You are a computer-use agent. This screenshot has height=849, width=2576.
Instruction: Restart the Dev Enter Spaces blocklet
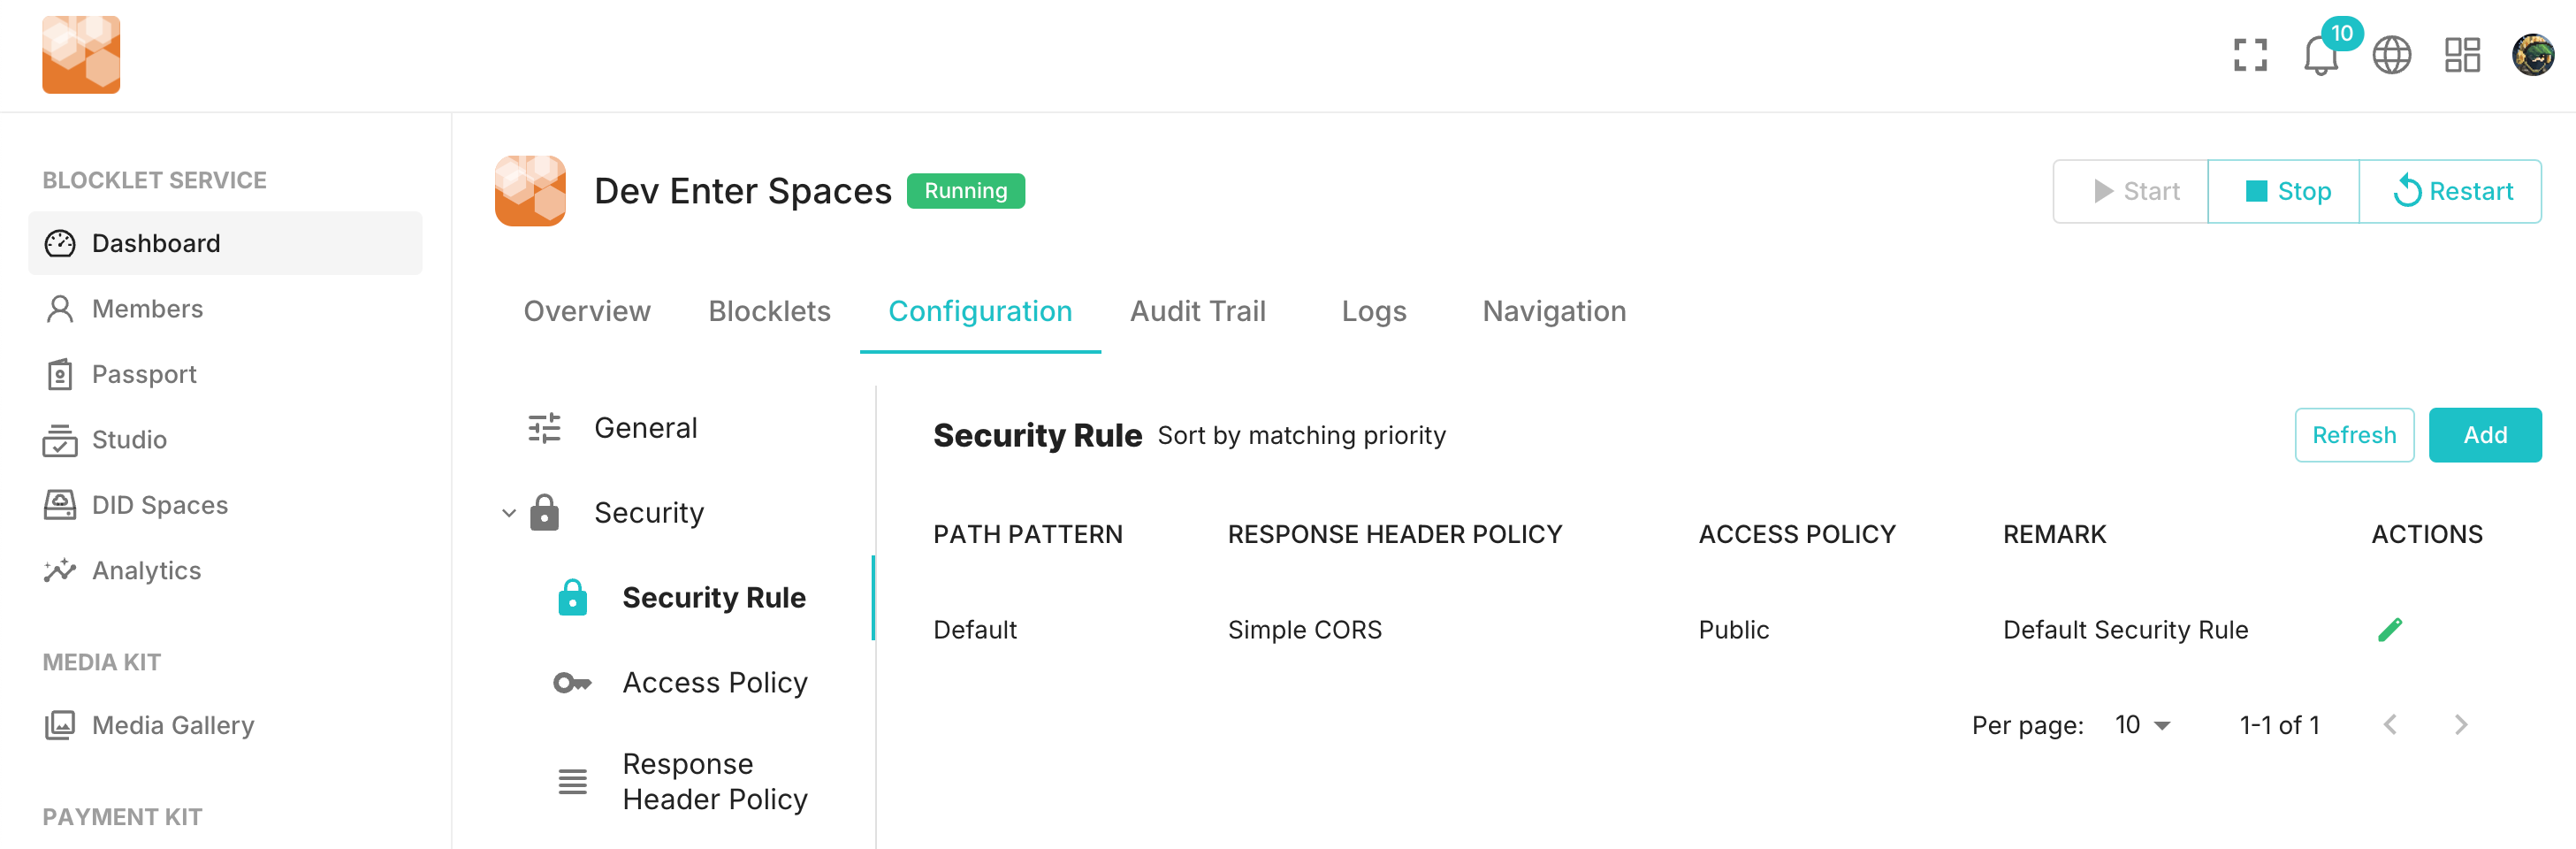(x=2451, y=191)
